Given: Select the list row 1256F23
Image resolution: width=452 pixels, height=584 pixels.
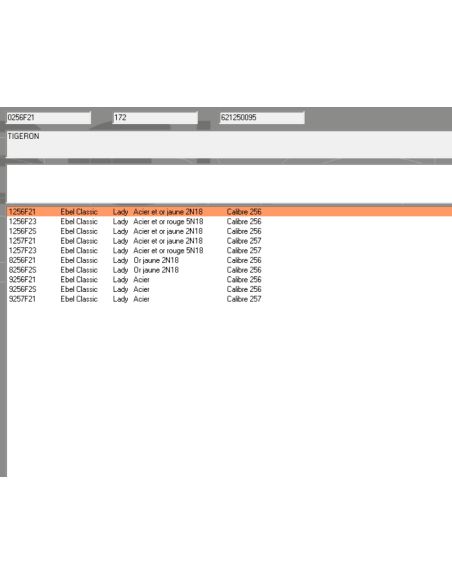Looking at the screenshot, I should tap(229, 222).
